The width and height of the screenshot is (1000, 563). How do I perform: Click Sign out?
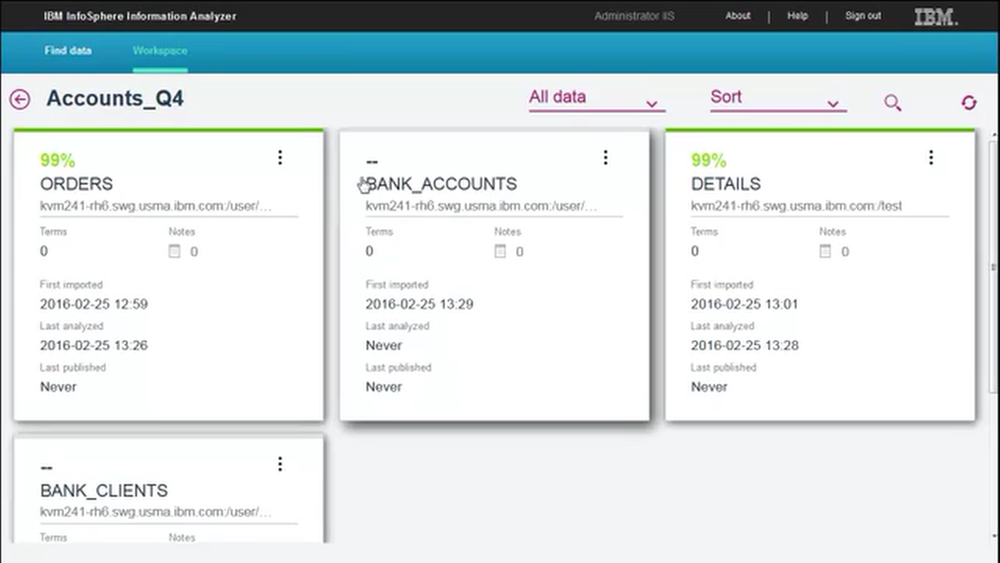pyautogui.click(x=863, y=16)
